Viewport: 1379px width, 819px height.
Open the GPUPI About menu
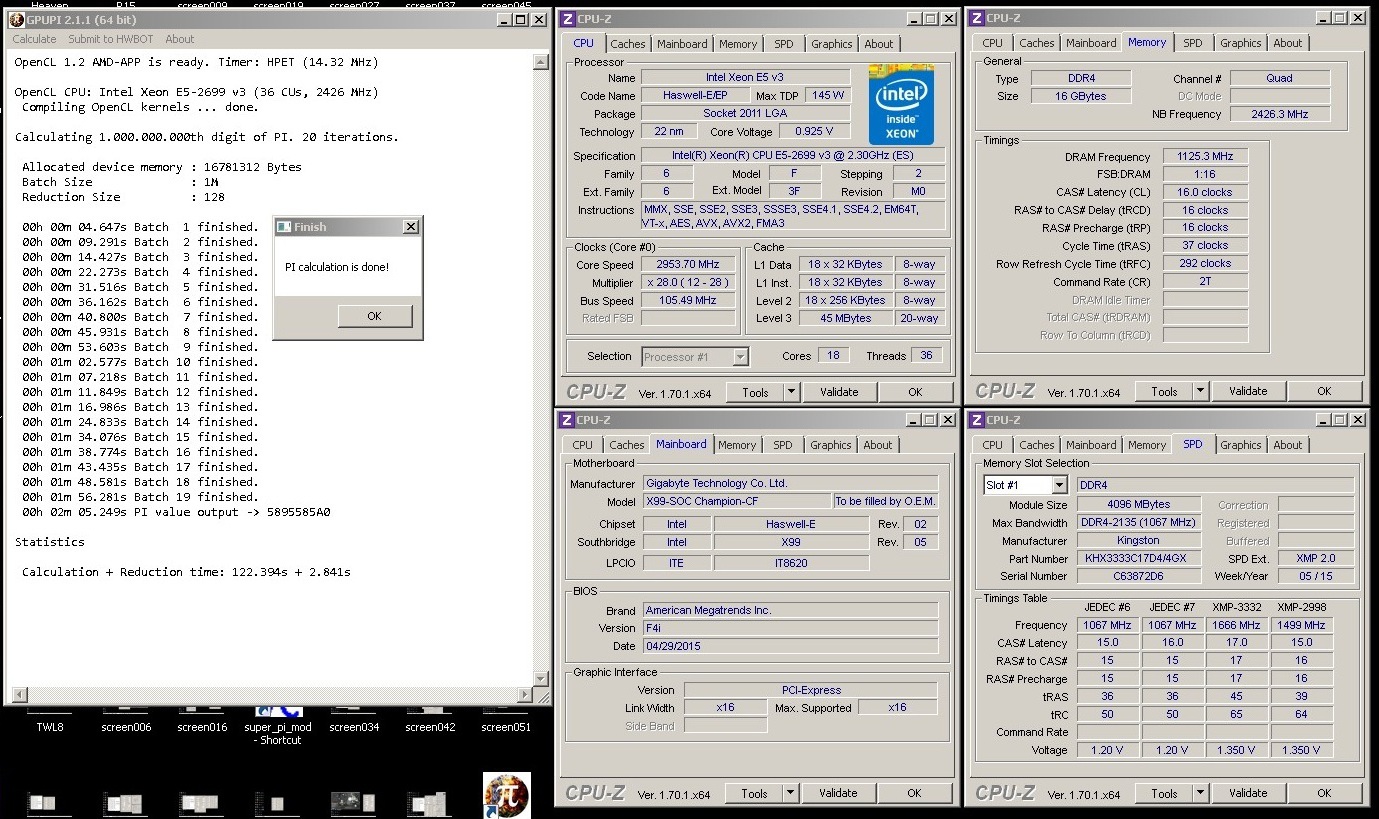pyautogui.click(x=180, y=39)
